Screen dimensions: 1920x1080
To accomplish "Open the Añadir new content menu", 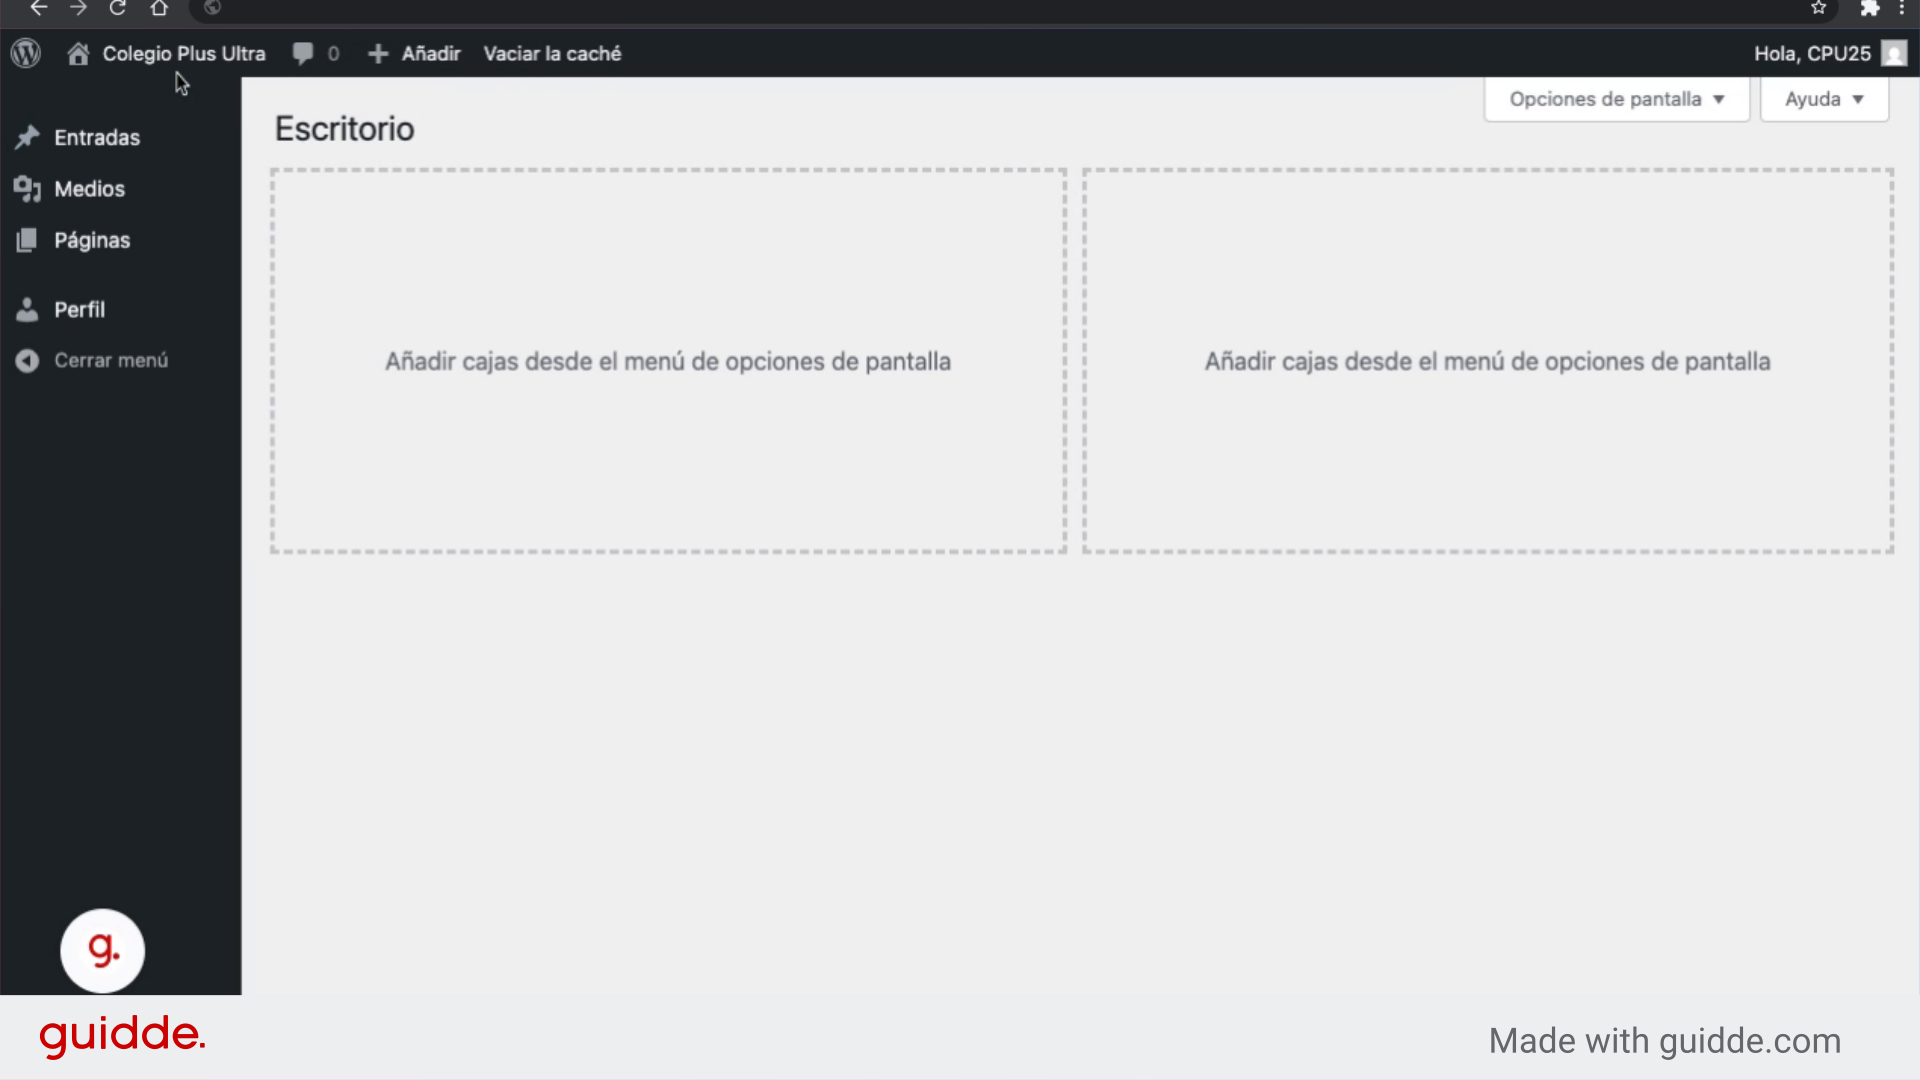I will point(431,53).
